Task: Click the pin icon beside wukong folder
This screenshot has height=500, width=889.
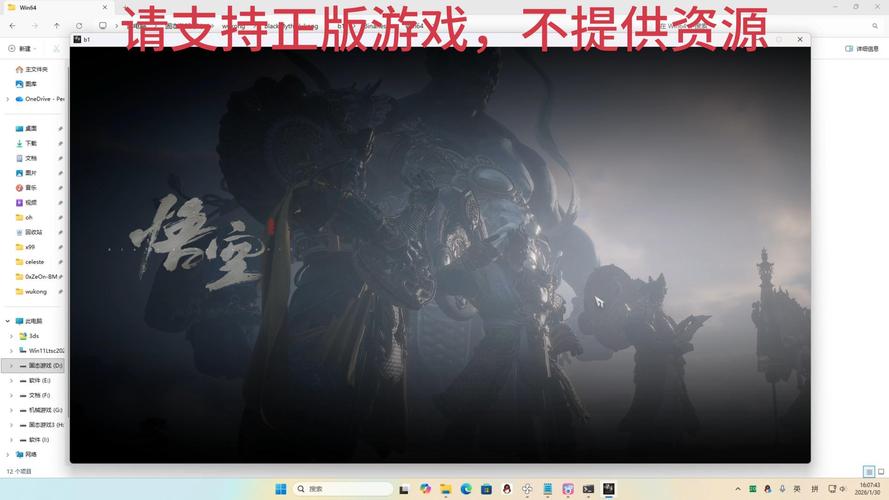Action: [60, 291]
